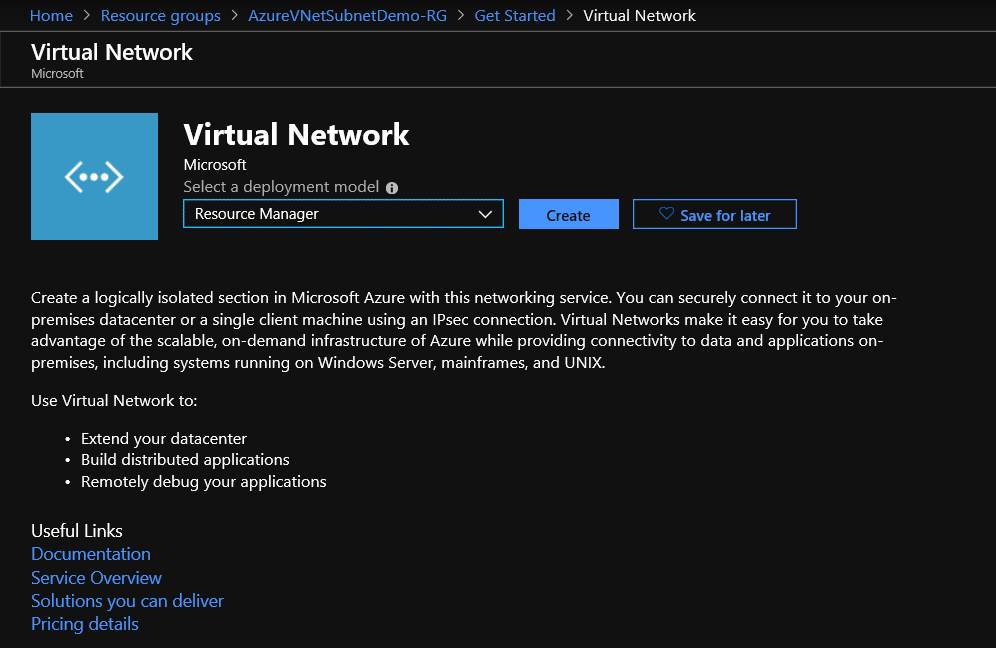Click 'Use Virtual Network to:' text

pyautogui.click(x=114, y=400)
